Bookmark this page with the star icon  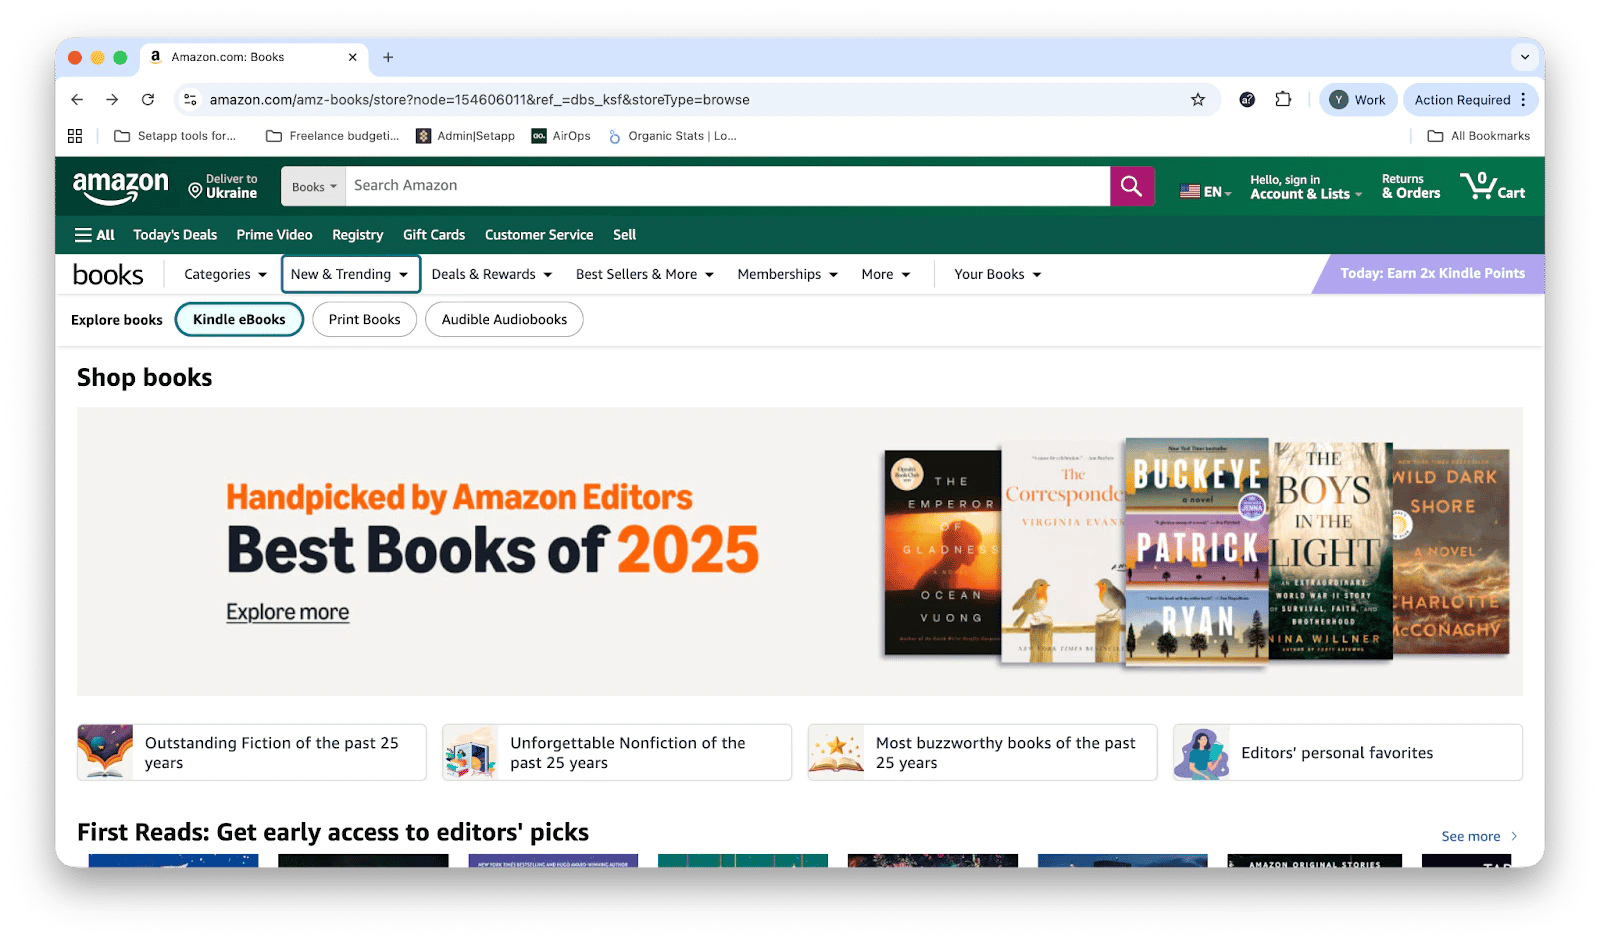tap(1197, 100)
